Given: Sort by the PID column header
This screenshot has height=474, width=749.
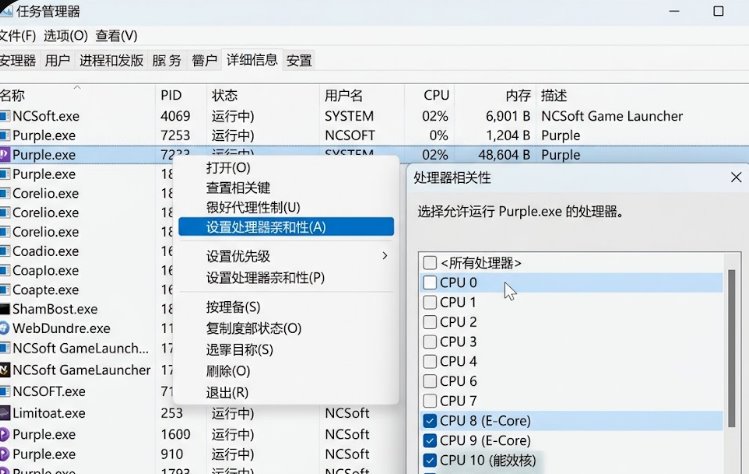Looking at the screenshot, I should tap(181, 95).
